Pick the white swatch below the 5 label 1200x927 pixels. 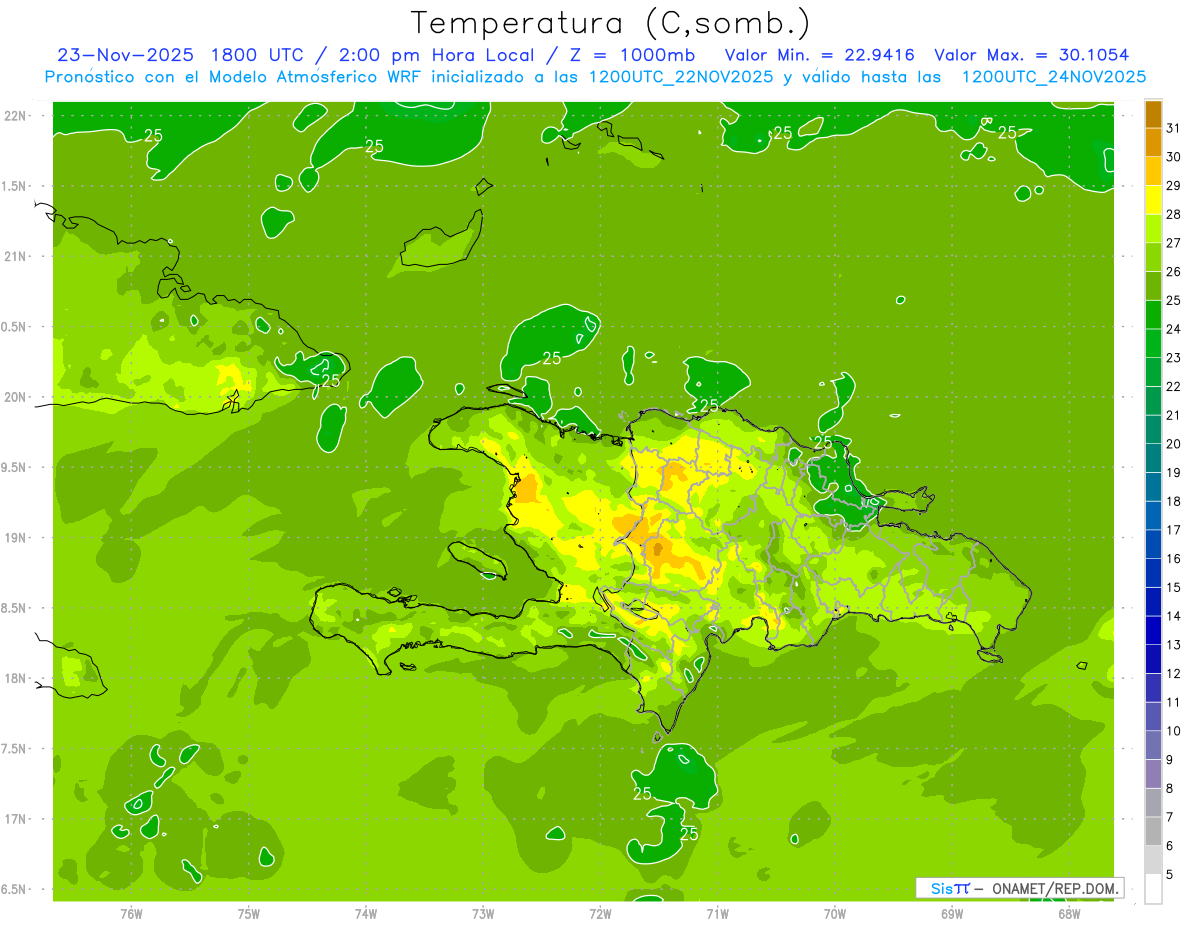1153,889
